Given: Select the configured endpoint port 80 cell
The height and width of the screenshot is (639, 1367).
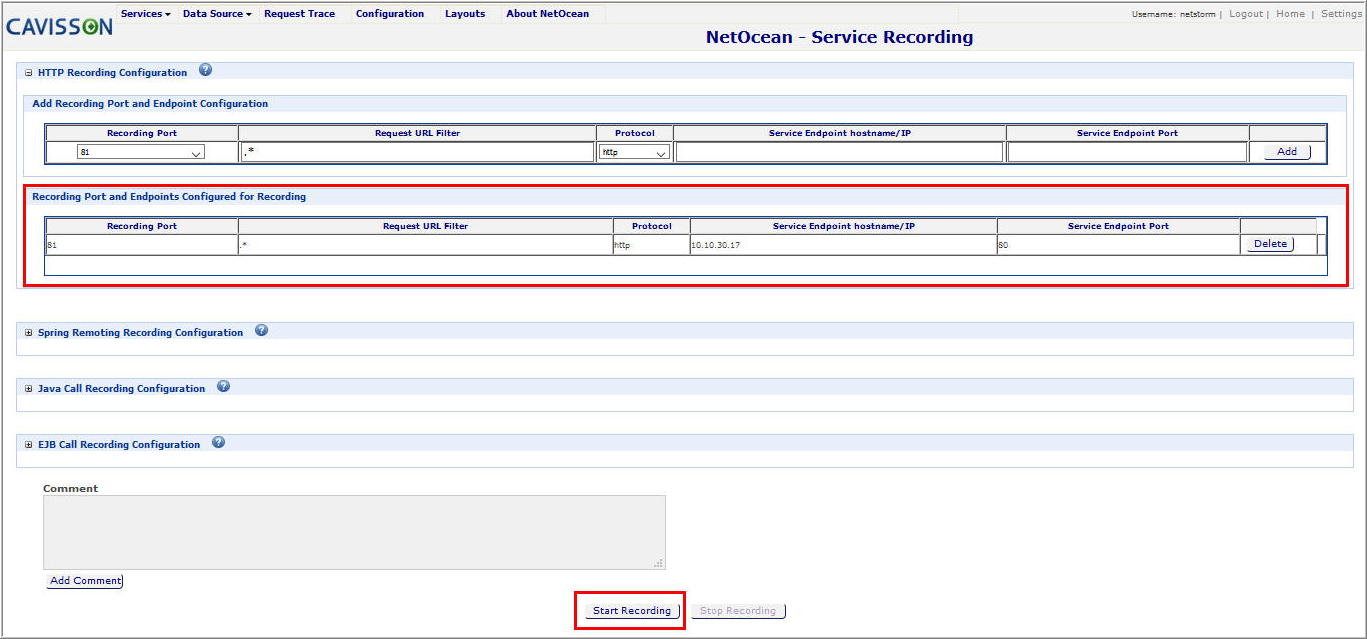Looking at the screenshot, I should click(x=1118, y=245).
